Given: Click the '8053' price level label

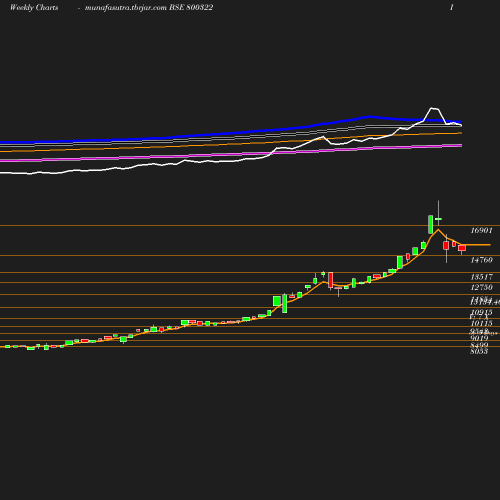Looking at the screenshot, I should point(479,351).
